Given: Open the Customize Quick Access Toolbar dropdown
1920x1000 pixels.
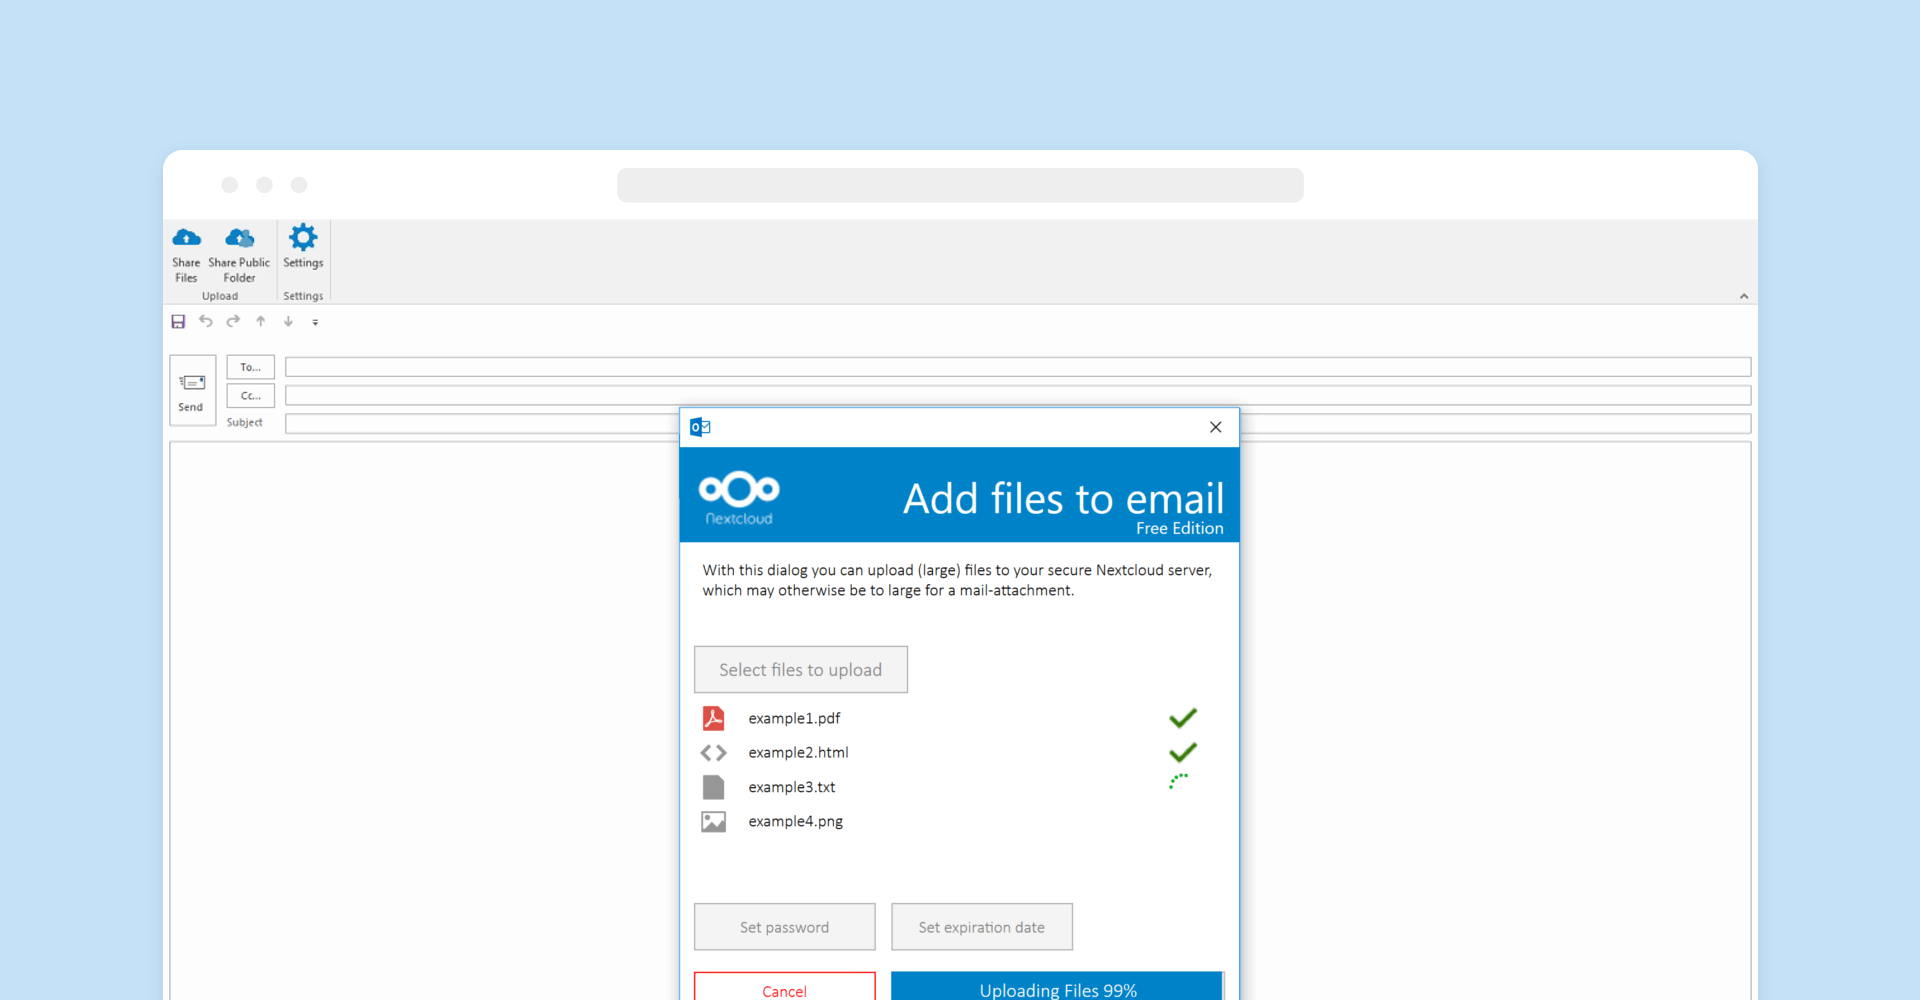Looking at the screenshot, I should pyautogui.click(x=315, y=322).
